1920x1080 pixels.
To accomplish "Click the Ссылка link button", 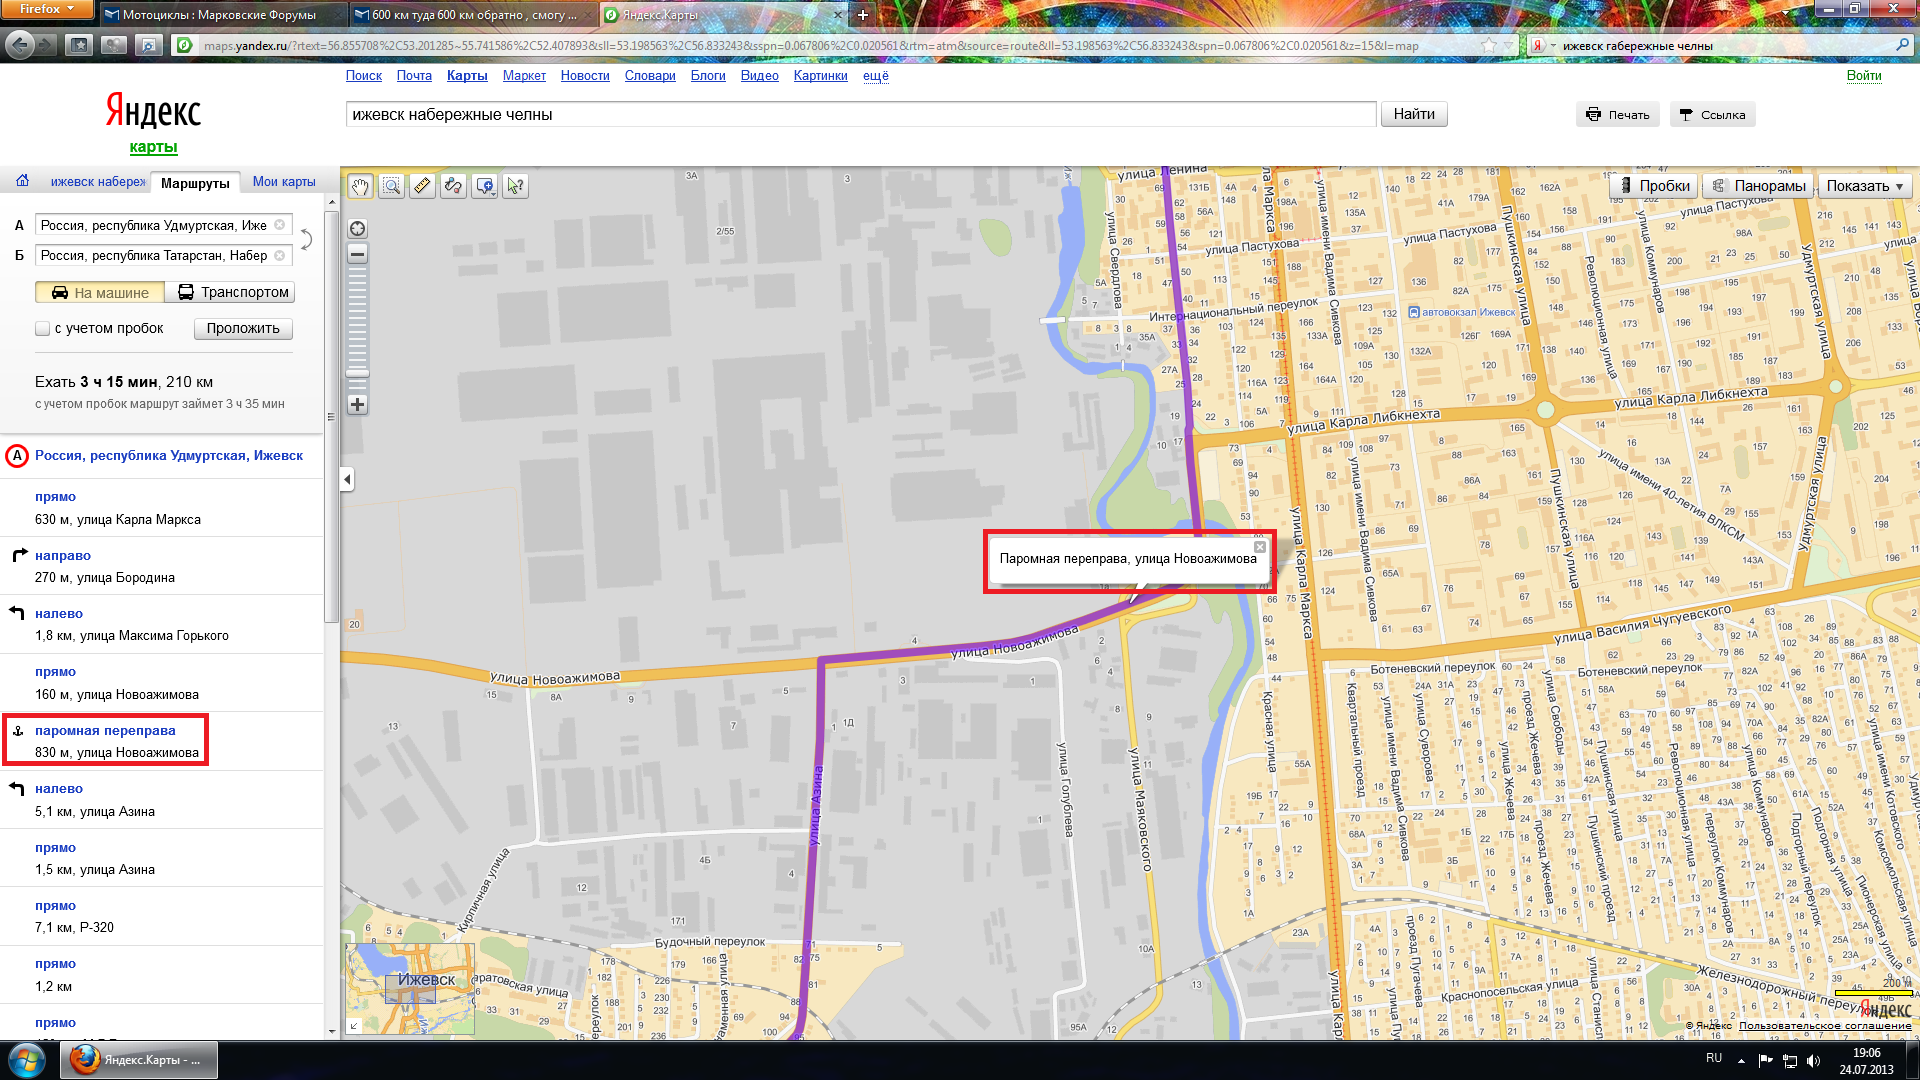I will [1712, 115].
